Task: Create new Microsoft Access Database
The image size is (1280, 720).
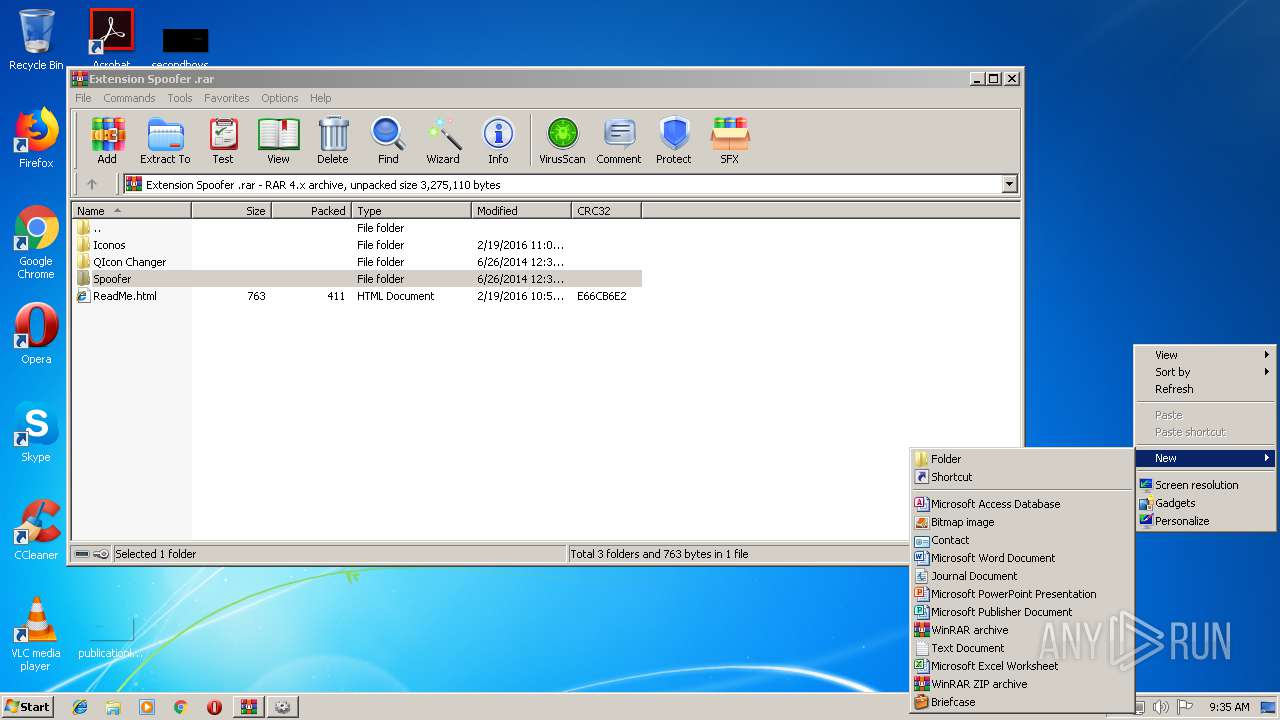Action: point(1021,504)
